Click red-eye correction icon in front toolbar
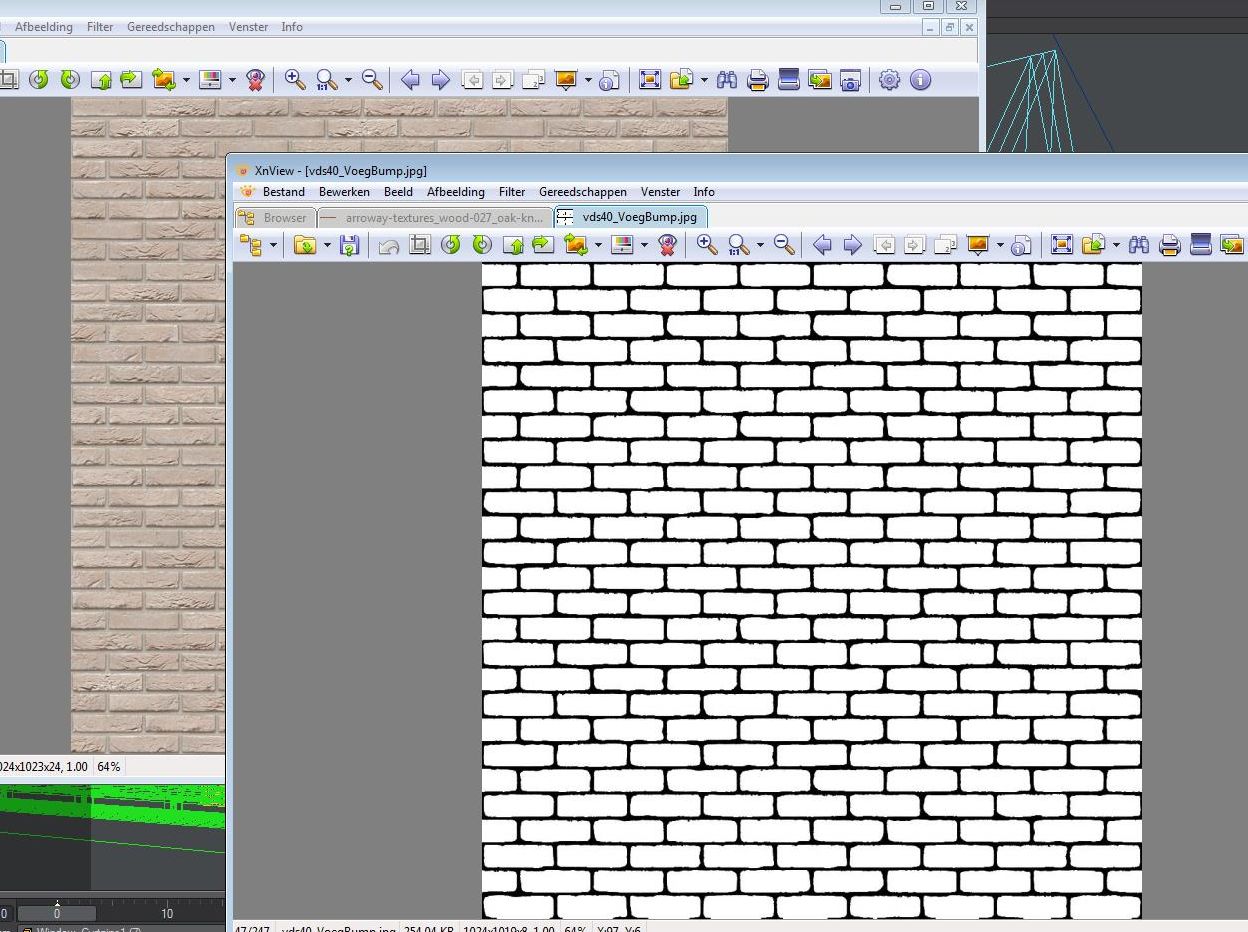The height and width of the screenshot is (932, 1248). (x=668, y=245)
